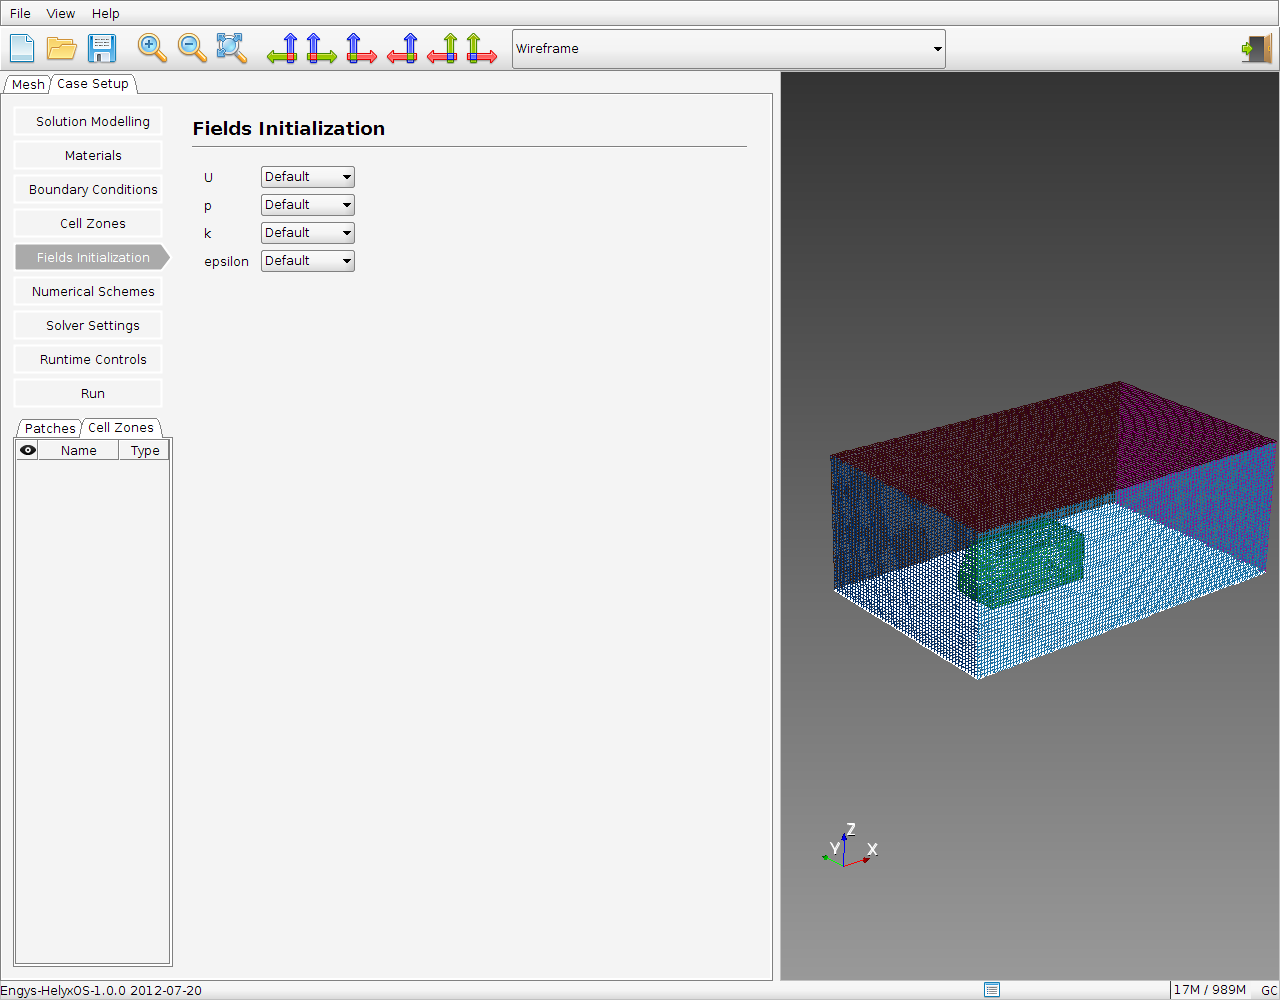Viewport: 1280px width, 1000px height.
Task: Click the GC button in status bar
Action: point(1269,990)
